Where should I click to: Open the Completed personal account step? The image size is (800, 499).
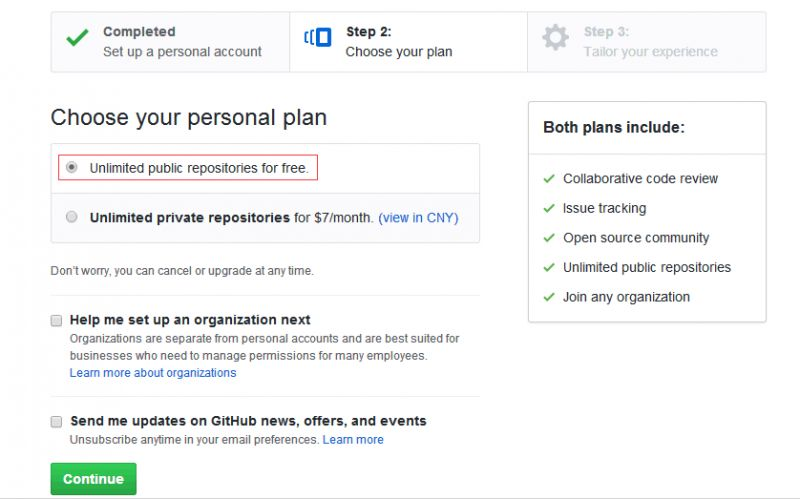tap(170, 42)
